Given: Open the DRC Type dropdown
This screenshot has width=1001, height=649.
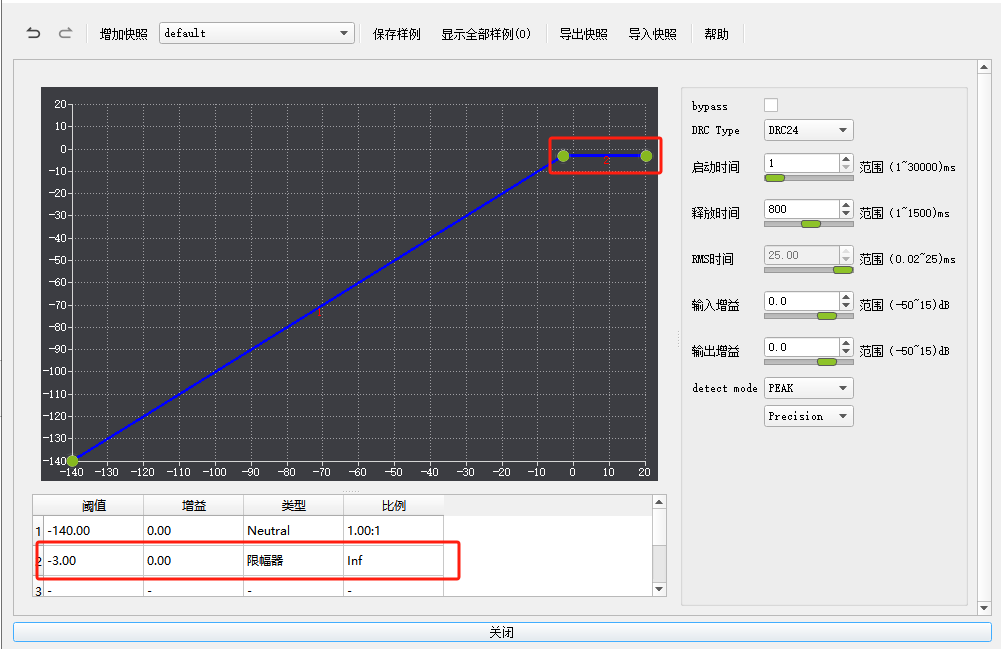Looking at the screenshot, I should point(808,130).
